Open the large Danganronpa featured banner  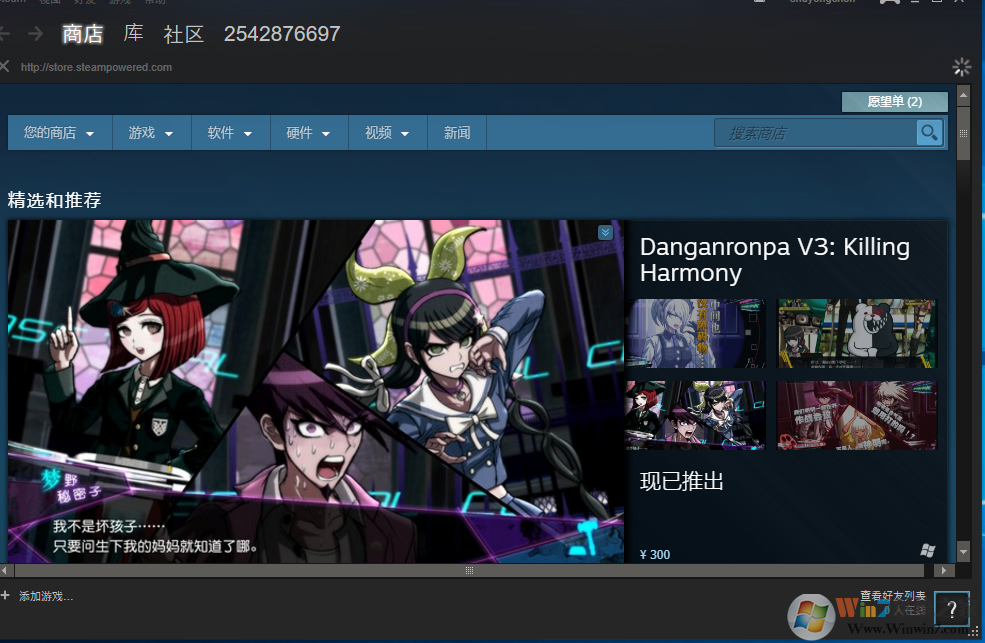(x=315, y=391)
